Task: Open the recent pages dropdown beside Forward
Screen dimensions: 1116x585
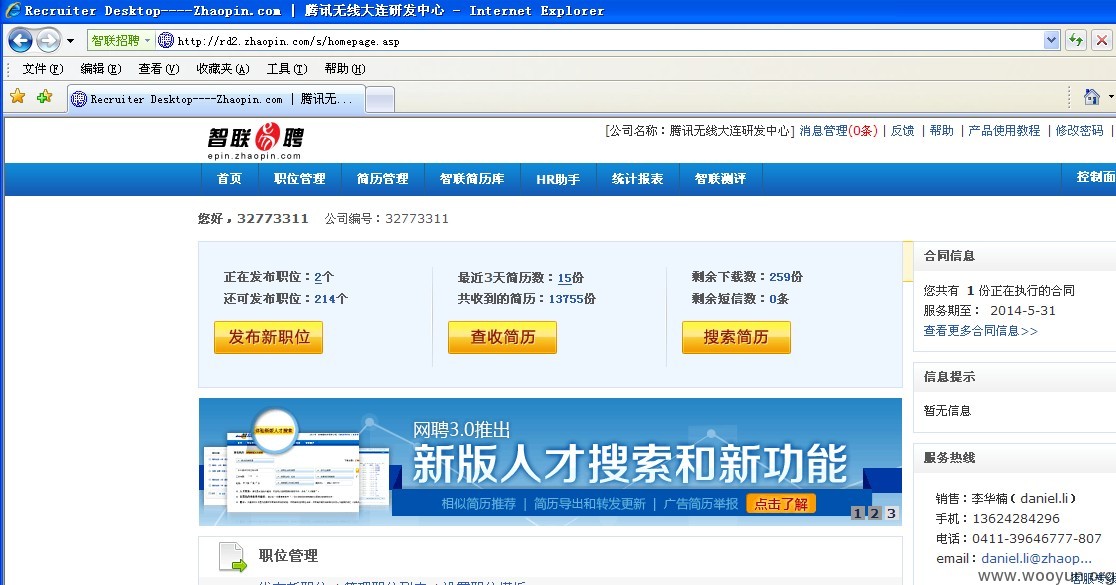Action: click(70, 41)
